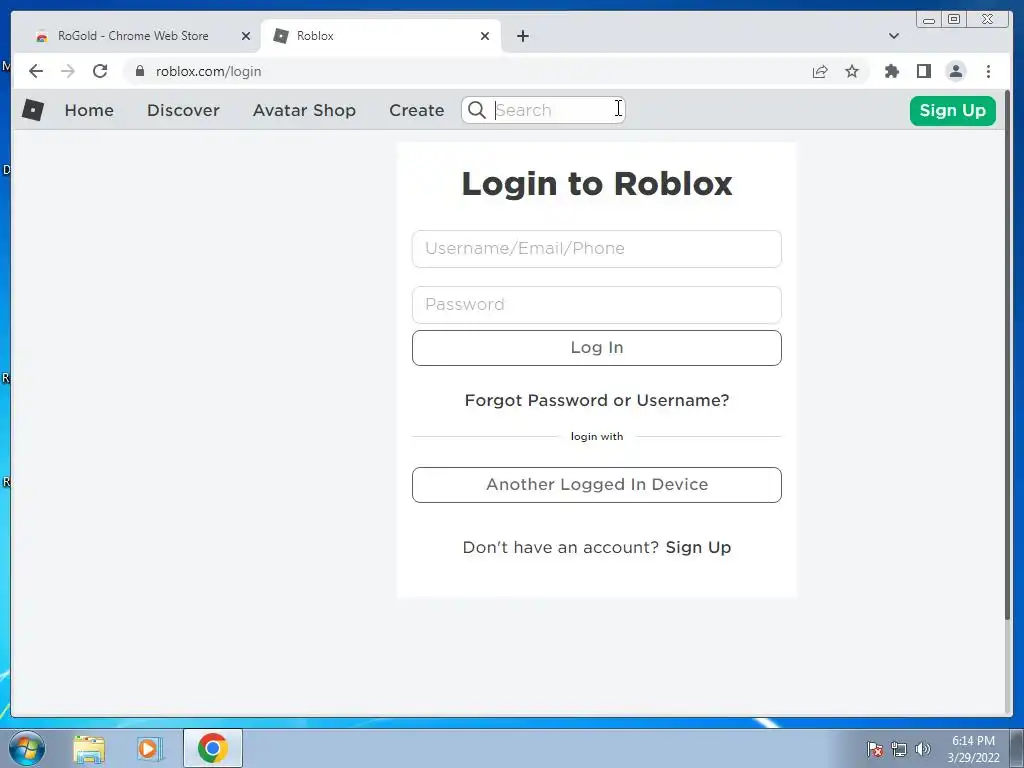
Task: Click Another Logged In Device button
Action: [x=596, y=485]
